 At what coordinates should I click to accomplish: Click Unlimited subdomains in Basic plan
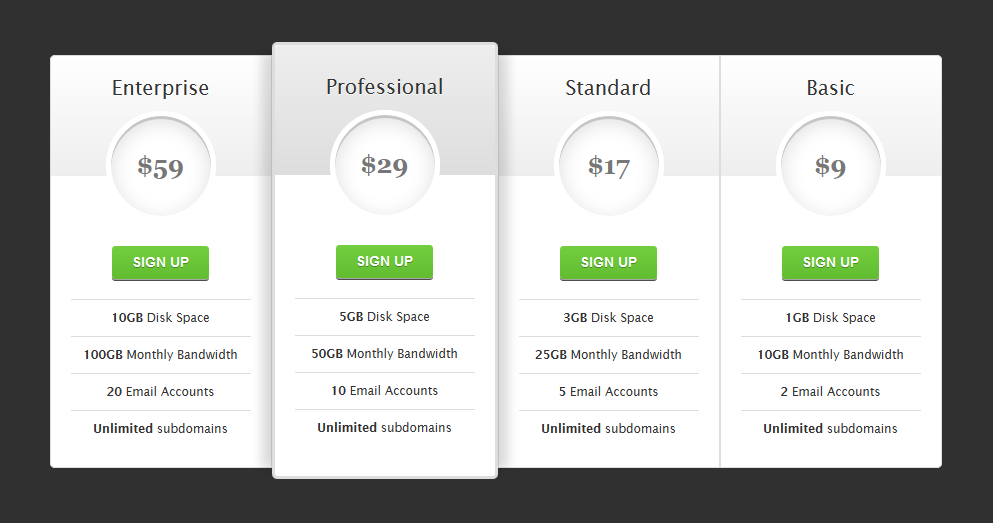click(x=830, y=429)
